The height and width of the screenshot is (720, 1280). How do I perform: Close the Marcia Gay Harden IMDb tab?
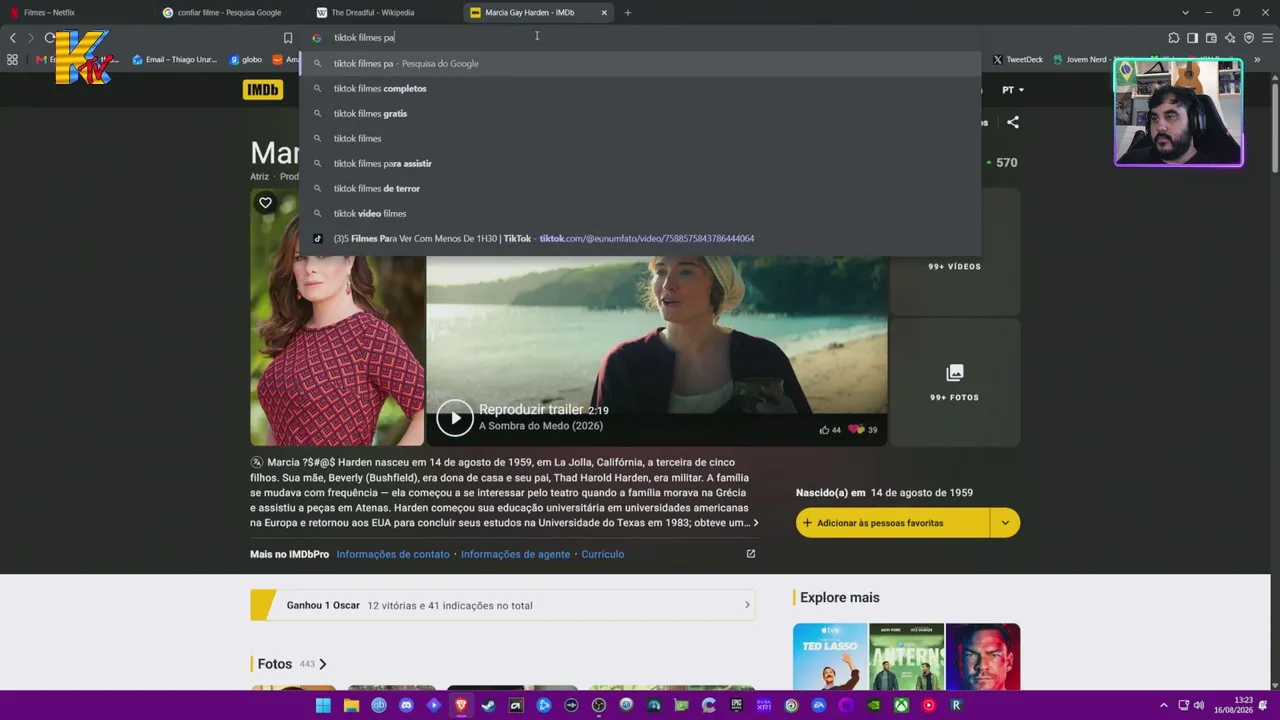tap(604, 13)
